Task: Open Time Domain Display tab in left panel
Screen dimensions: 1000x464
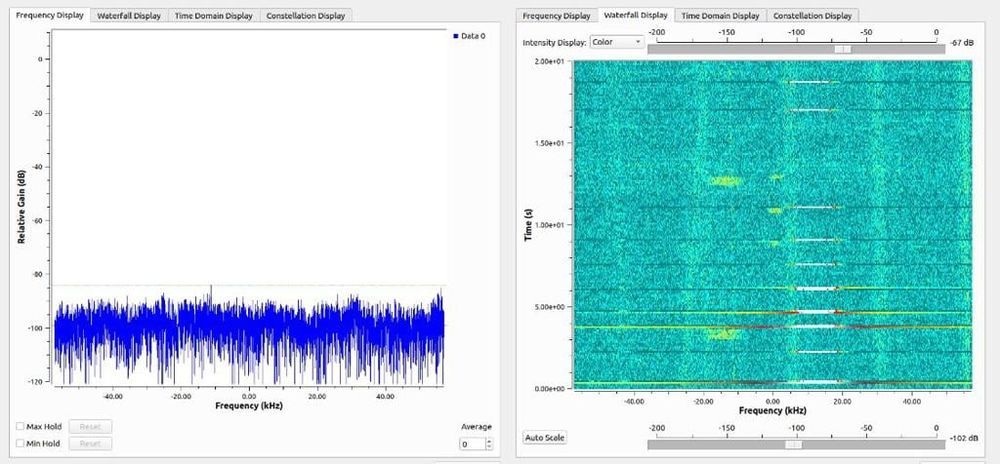Action: click(213, 16)
